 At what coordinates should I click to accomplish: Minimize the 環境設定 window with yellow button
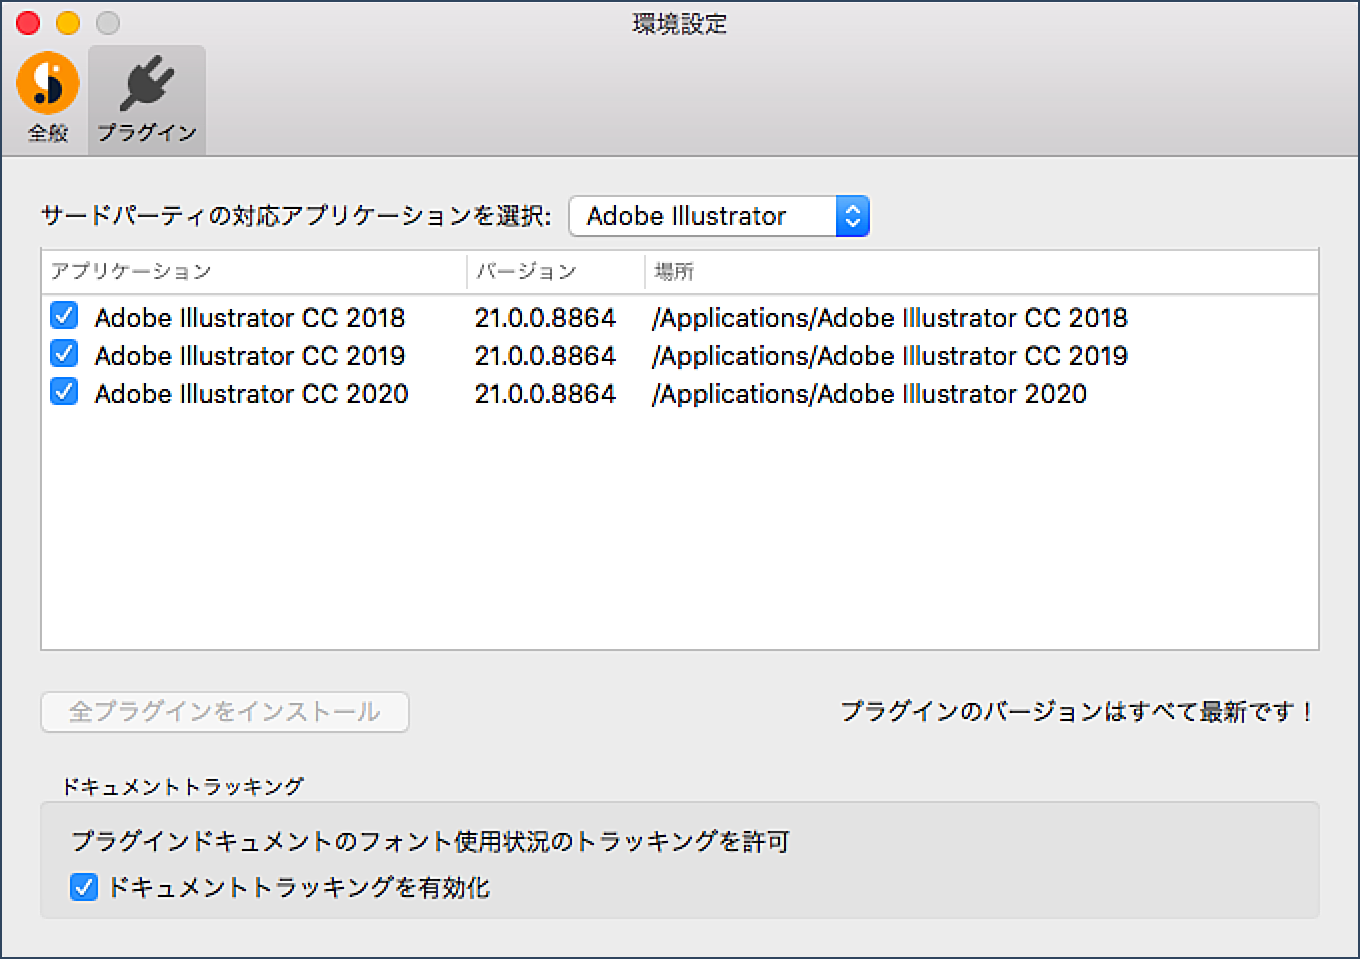click(68, 23)
